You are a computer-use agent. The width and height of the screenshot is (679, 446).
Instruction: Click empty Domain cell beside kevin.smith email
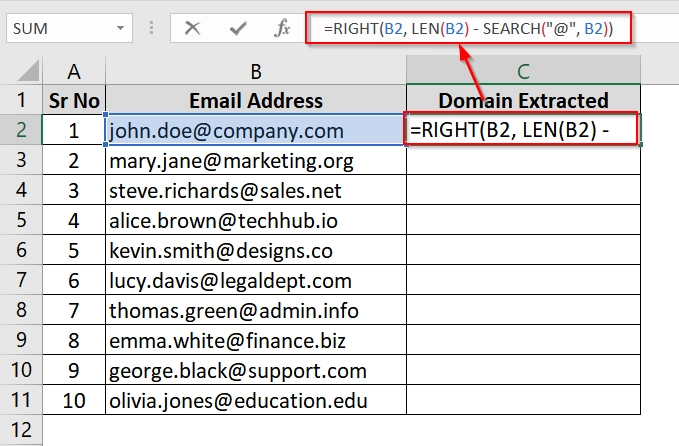click(x=523, y=250)
